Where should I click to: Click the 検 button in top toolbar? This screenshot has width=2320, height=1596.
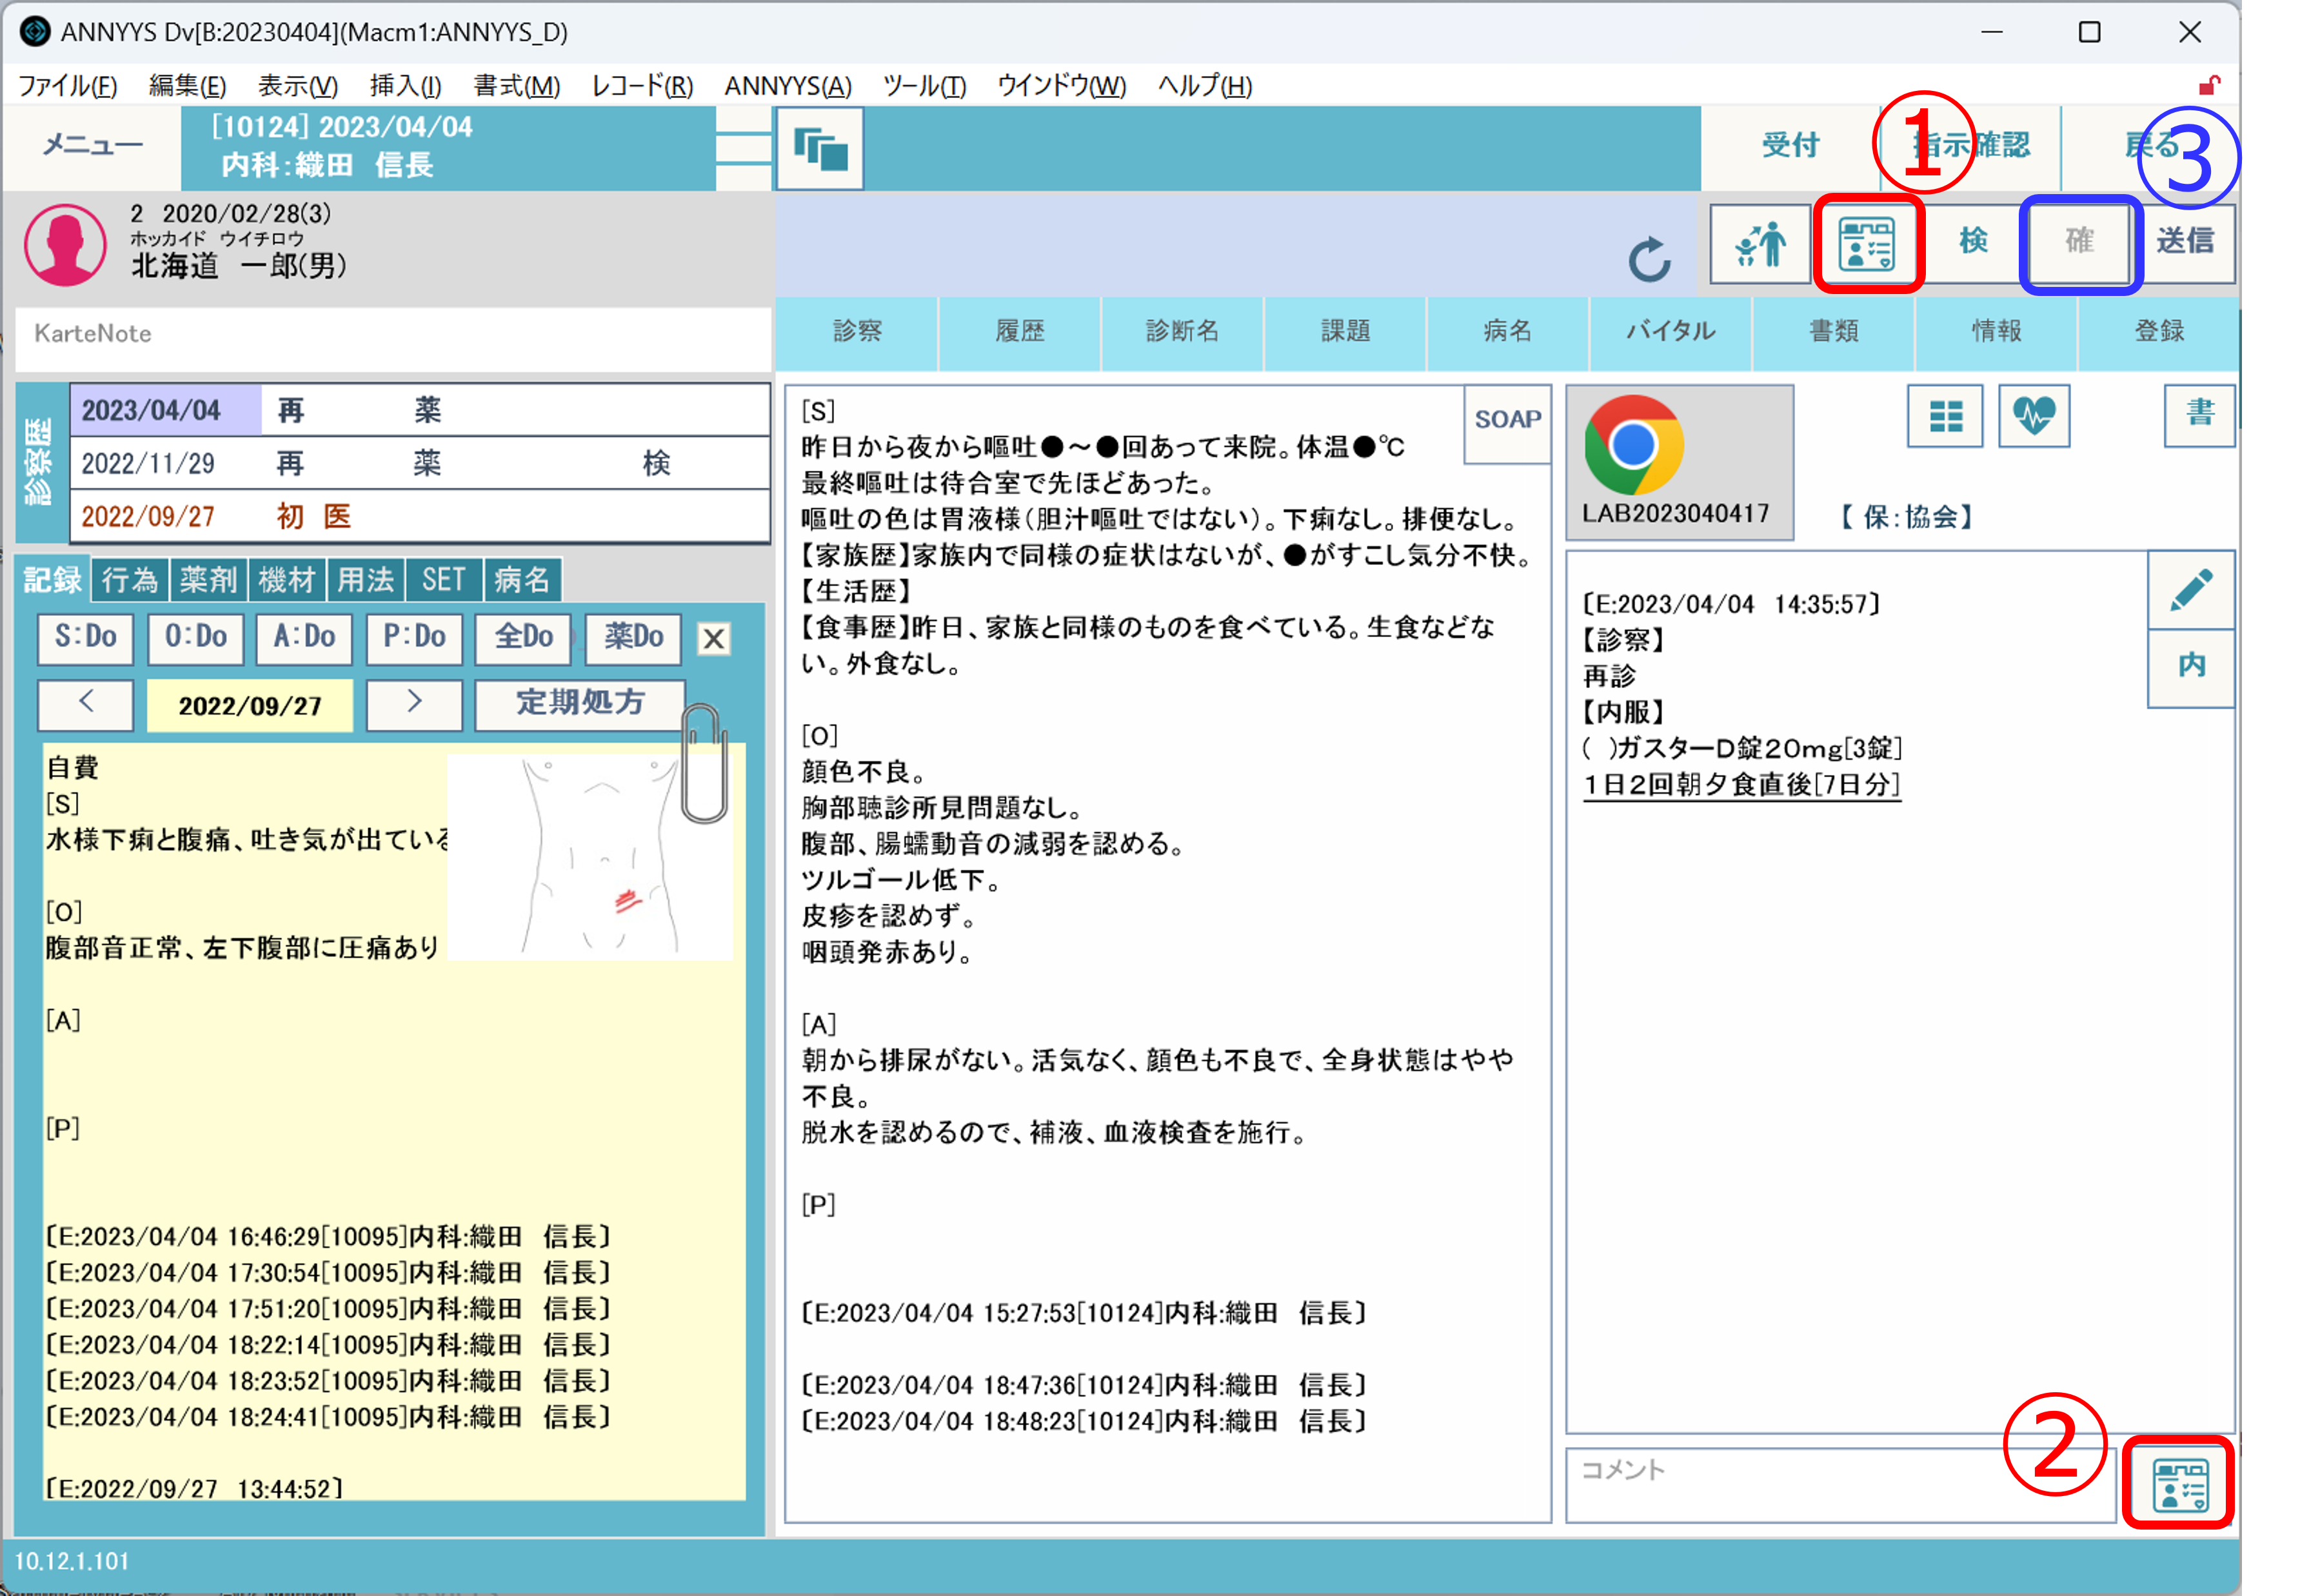[1972, 243]
